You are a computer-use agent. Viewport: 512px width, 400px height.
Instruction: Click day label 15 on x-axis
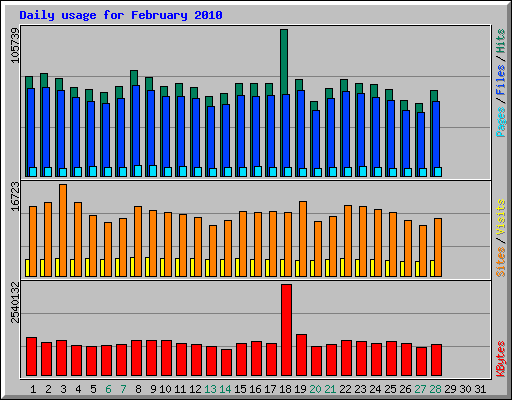coord(240,389)
